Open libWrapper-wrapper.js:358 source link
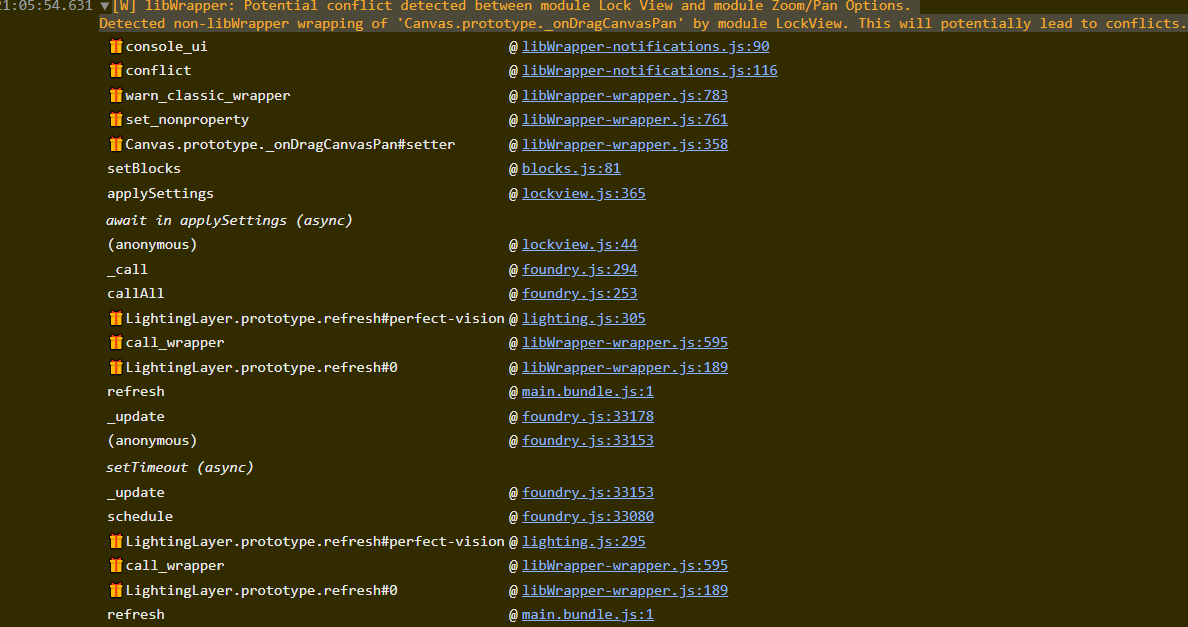Viewport: 1188px width, 627px height. tap(625, 144)
